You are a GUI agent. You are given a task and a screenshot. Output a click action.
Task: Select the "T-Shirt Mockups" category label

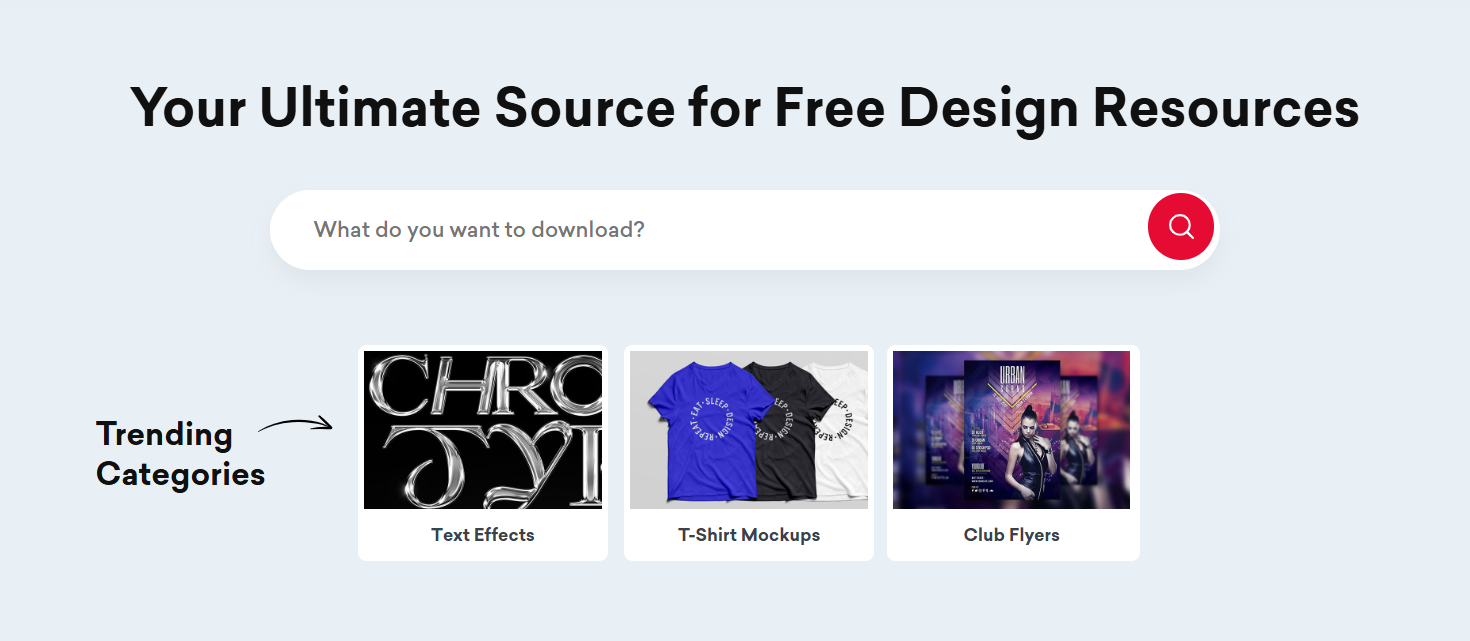(749, 535)
